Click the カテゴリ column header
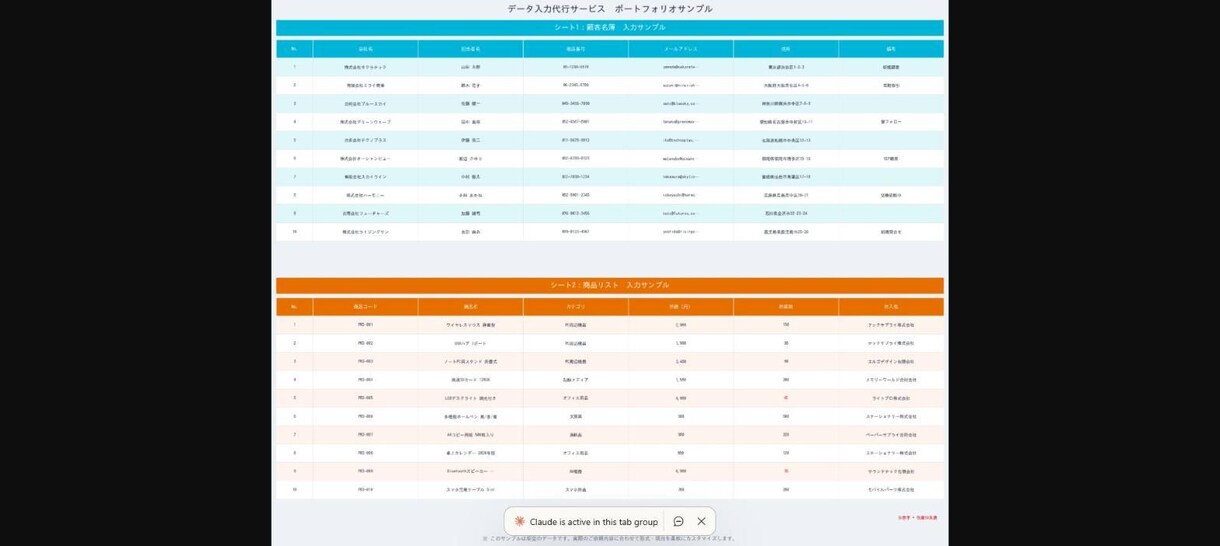1220x546 pixels. [x=575, y=307]
